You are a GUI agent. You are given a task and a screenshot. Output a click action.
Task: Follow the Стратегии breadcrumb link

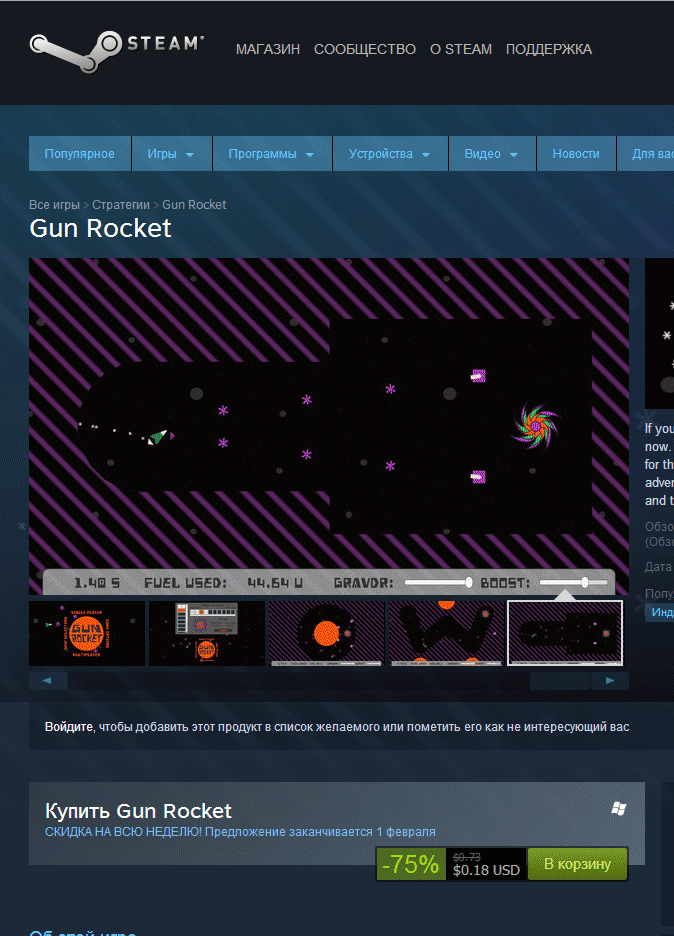121,205
